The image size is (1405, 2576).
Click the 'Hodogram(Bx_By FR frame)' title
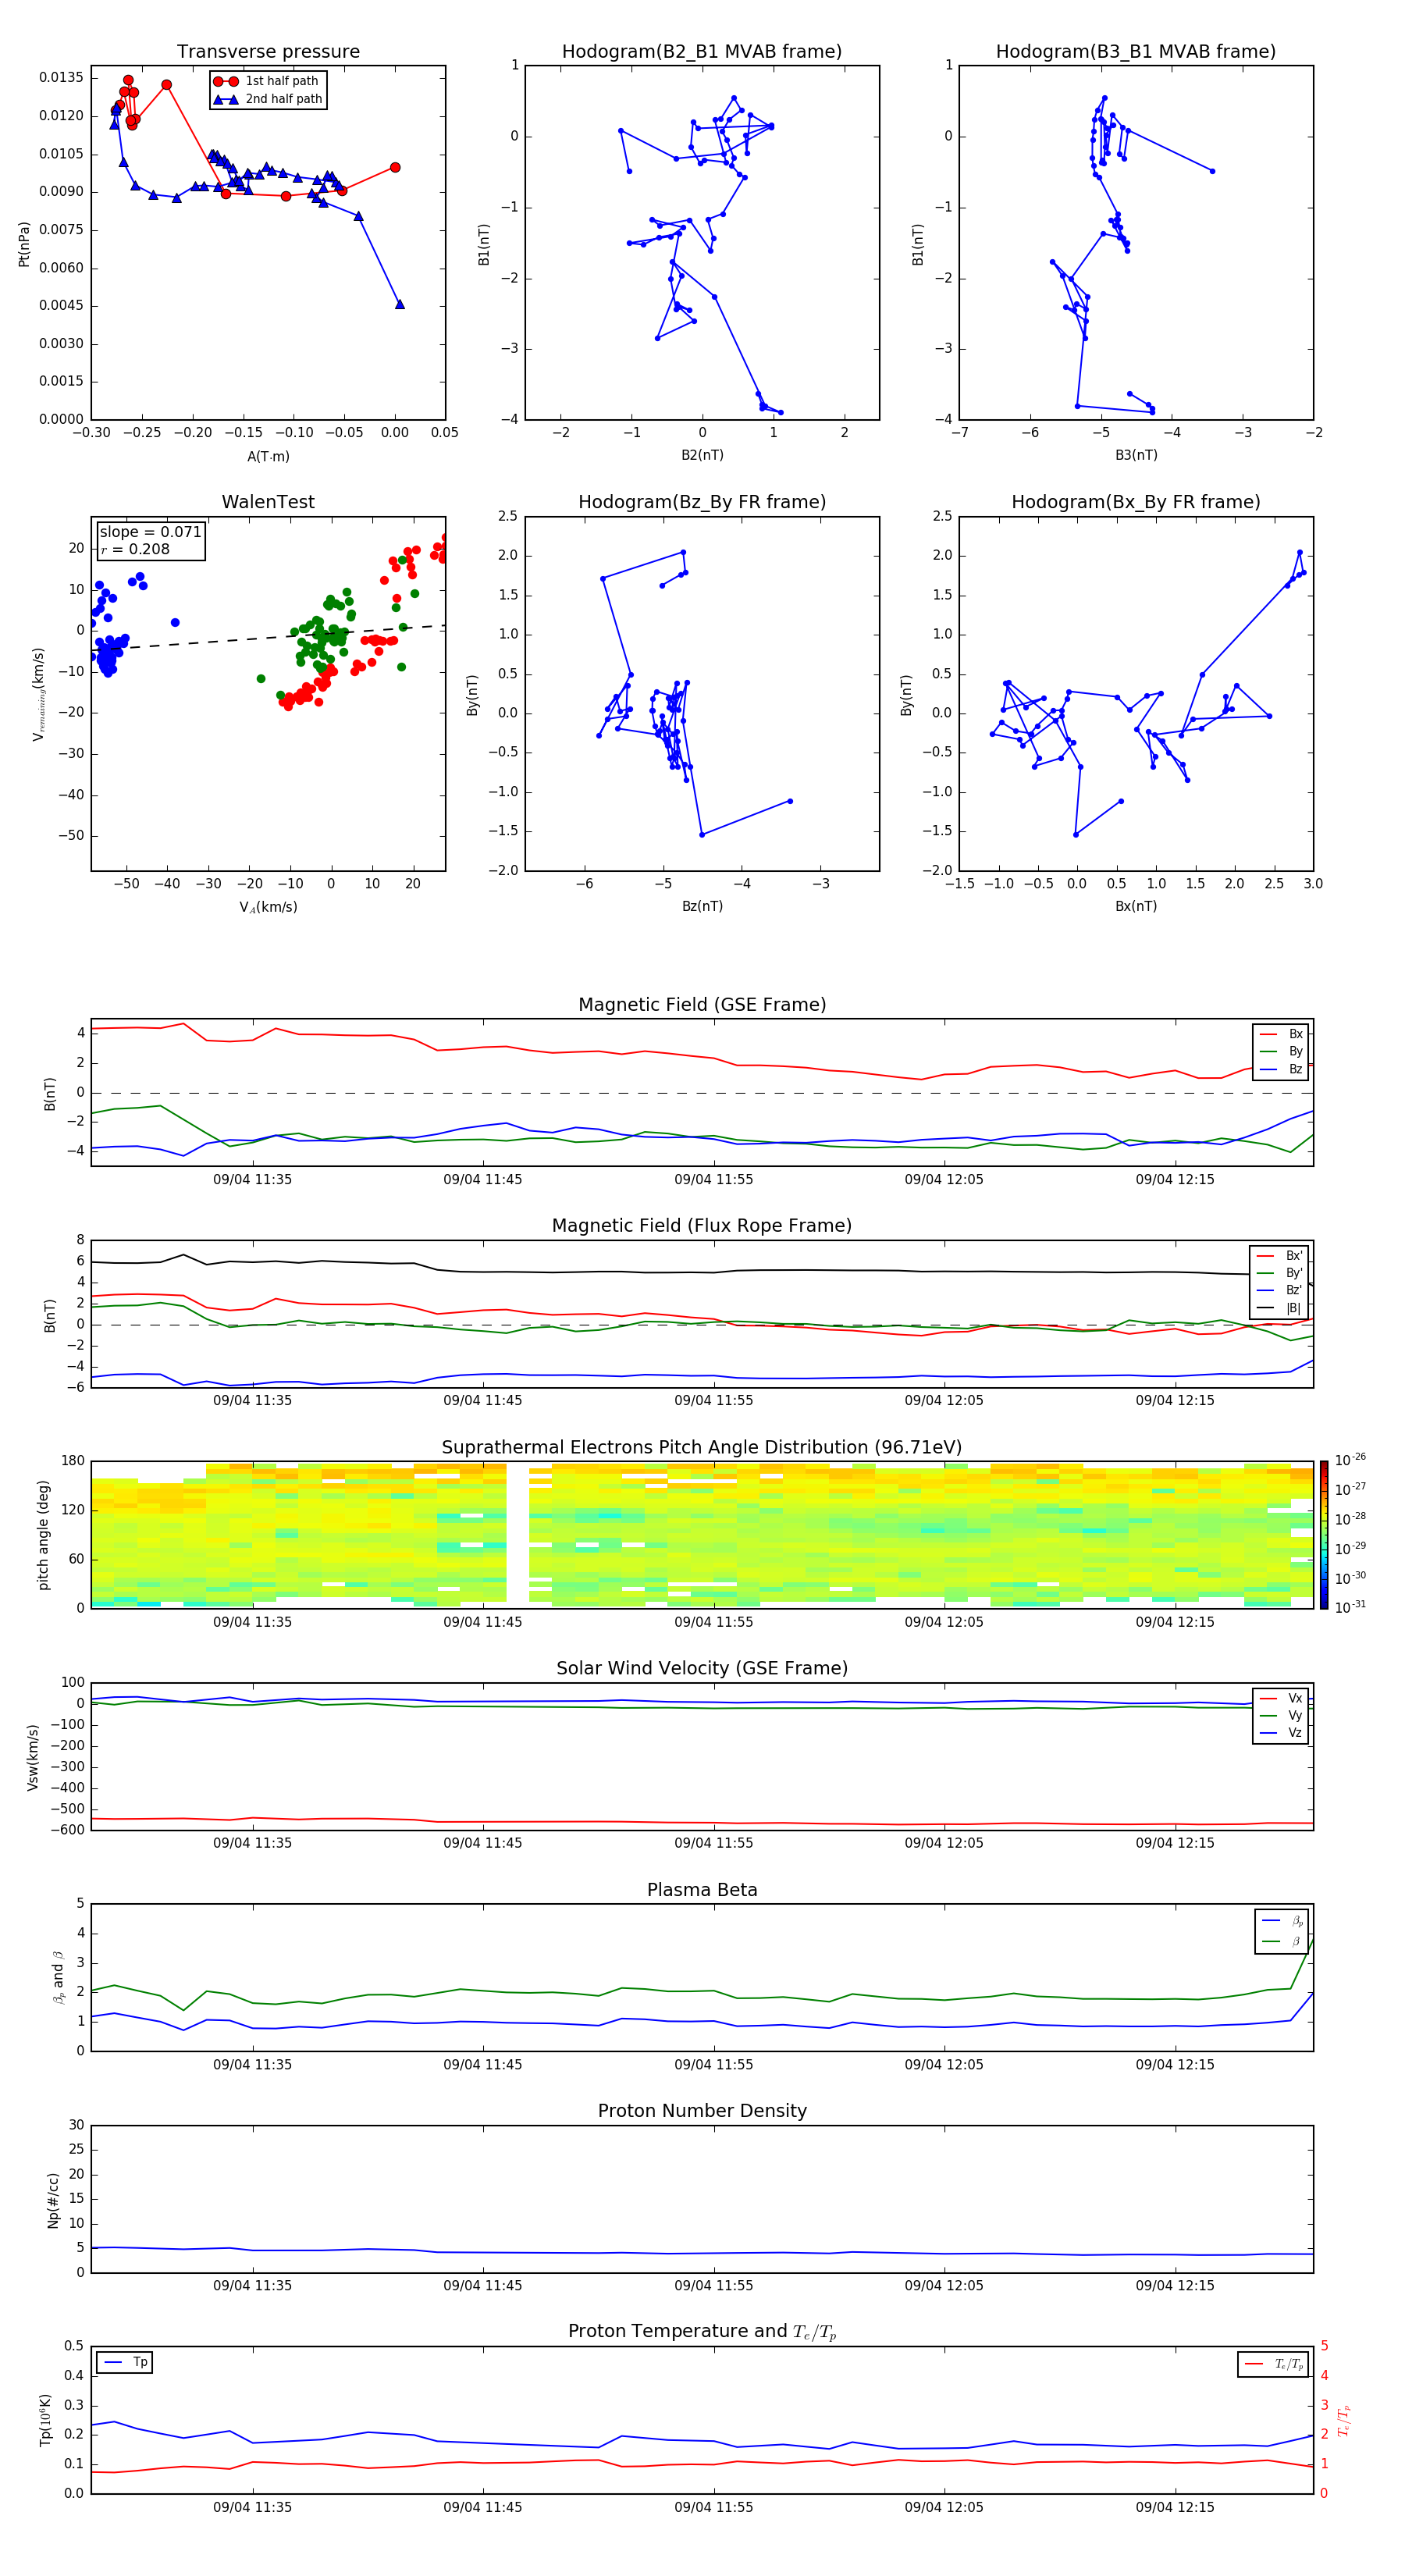[1136, 502]
